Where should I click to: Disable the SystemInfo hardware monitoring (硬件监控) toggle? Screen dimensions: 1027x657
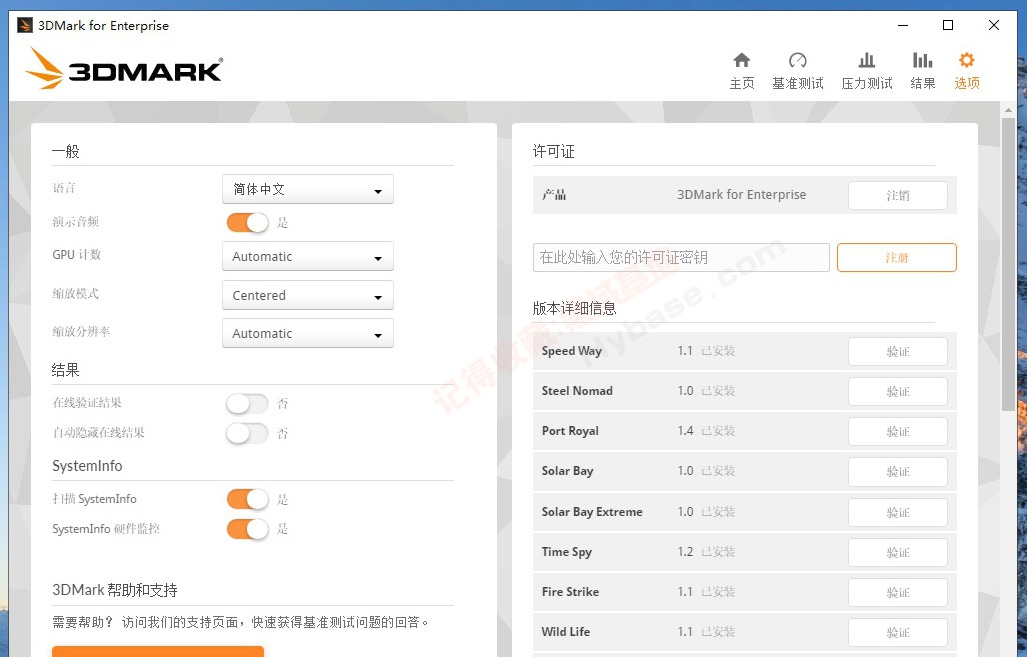[x=247, y=529]
